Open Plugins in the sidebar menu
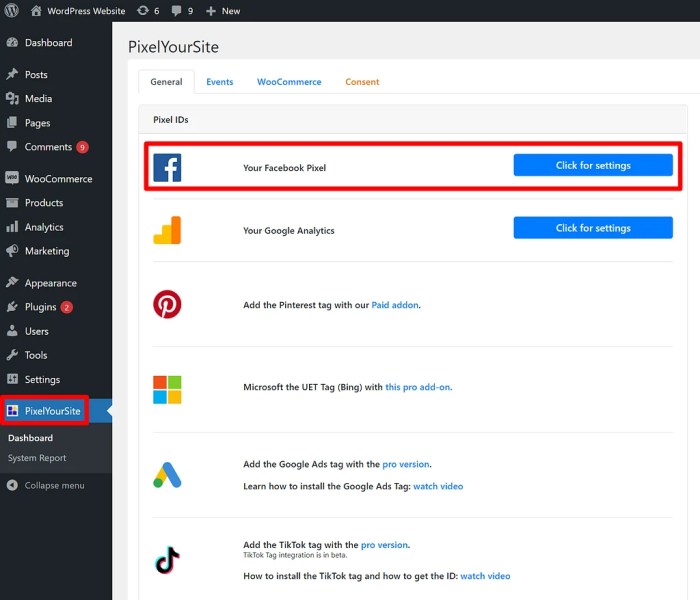The width and height of the screenshot is (700, 600). pyautogui.click(x=40, y=307)
